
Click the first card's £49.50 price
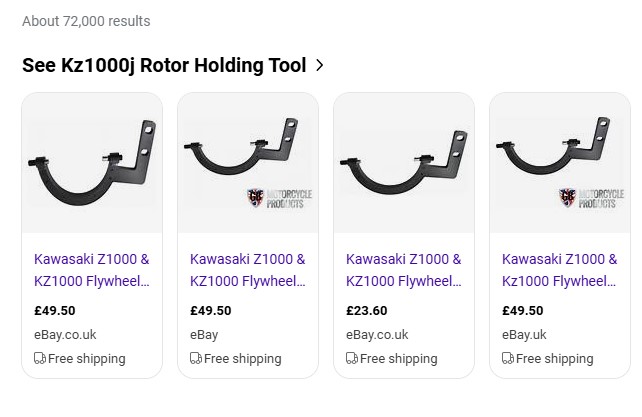[x=54, y=311]
